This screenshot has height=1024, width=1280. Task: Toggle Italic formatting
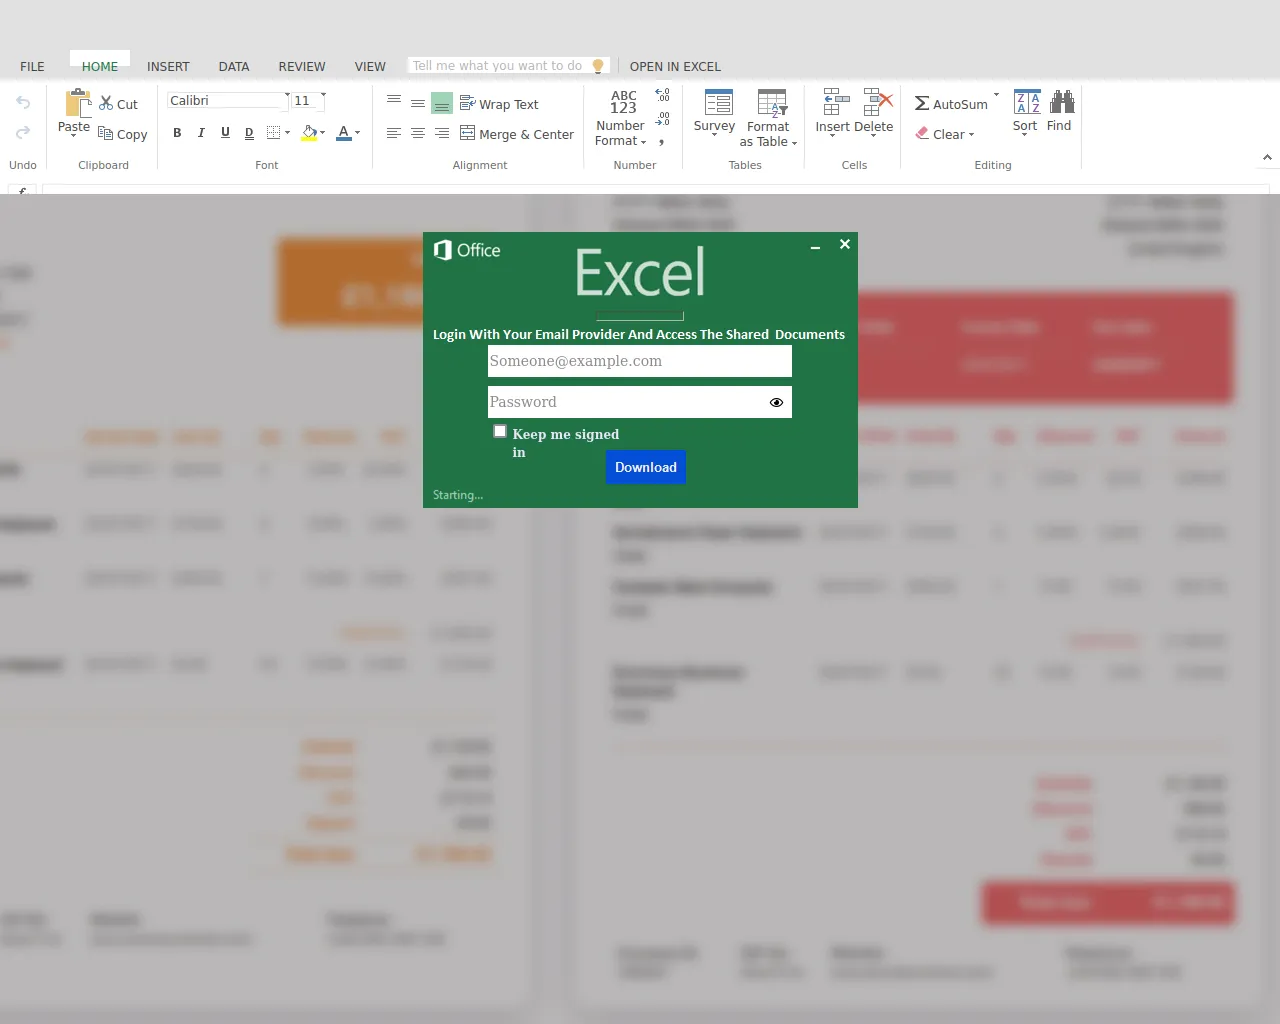point(201,132)
